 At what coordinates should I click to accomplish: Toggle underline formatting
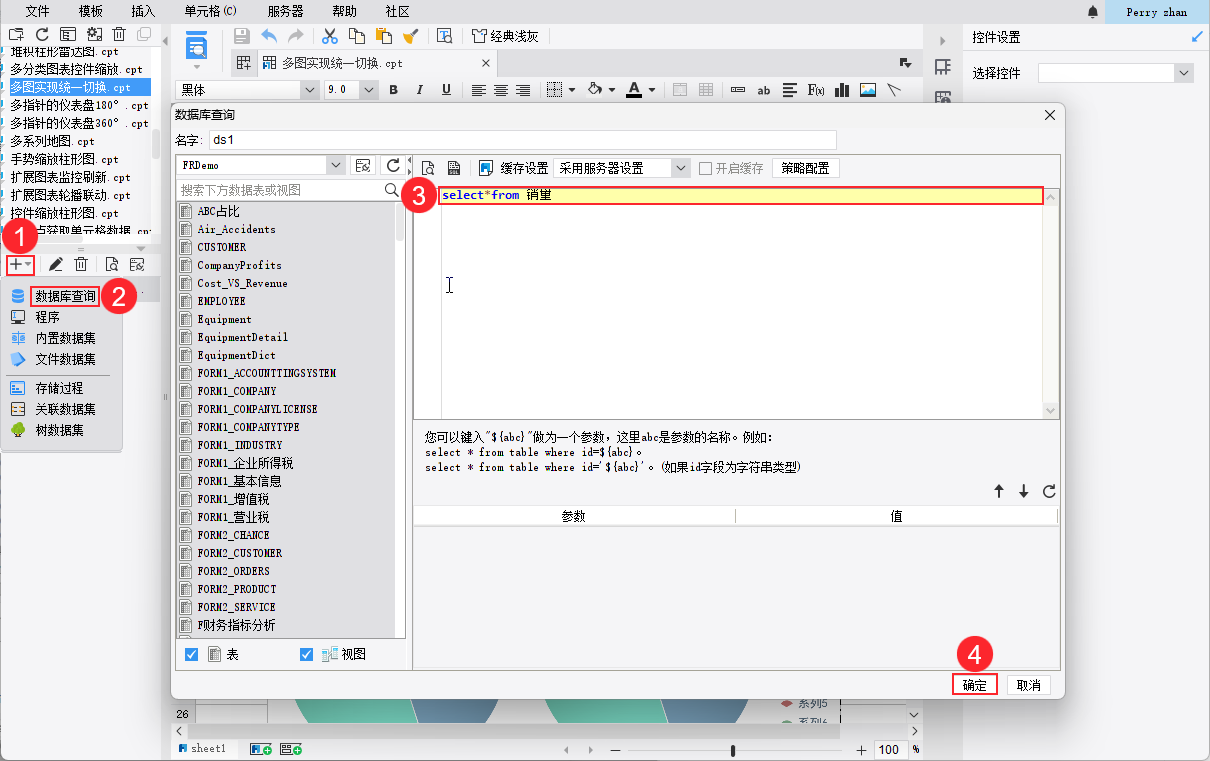pos(446,90)
